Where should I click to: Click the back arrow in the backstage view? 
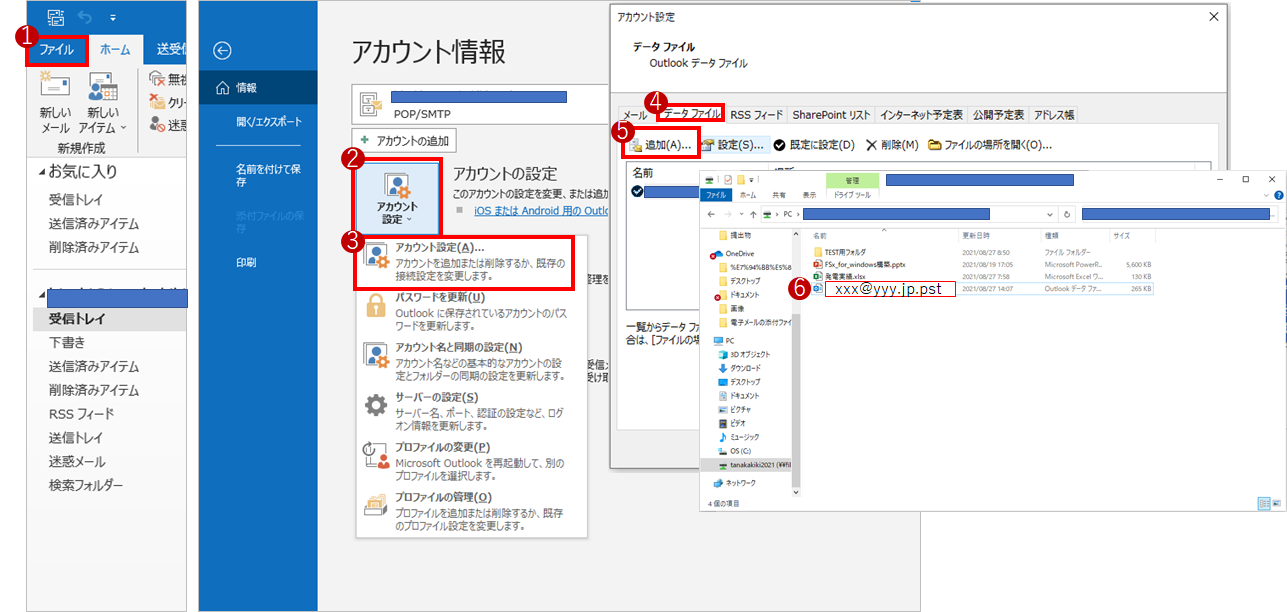(x=223, y=50)
